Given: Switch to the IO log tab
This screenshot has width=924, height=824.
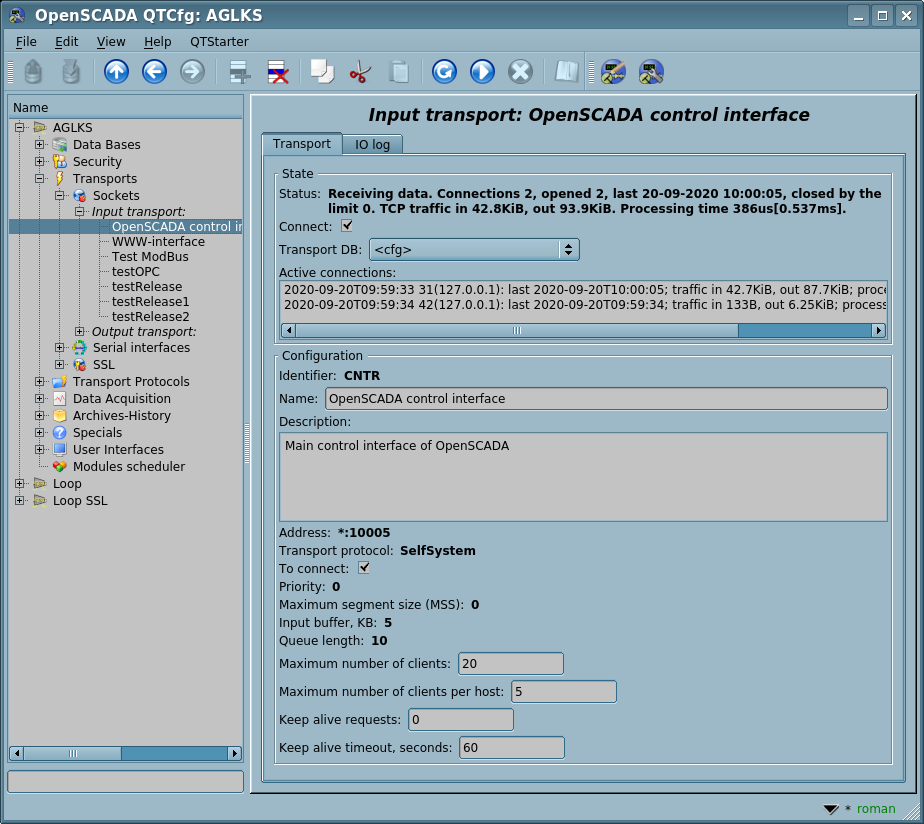Looking at the screenshot, I should pos(372,145).
